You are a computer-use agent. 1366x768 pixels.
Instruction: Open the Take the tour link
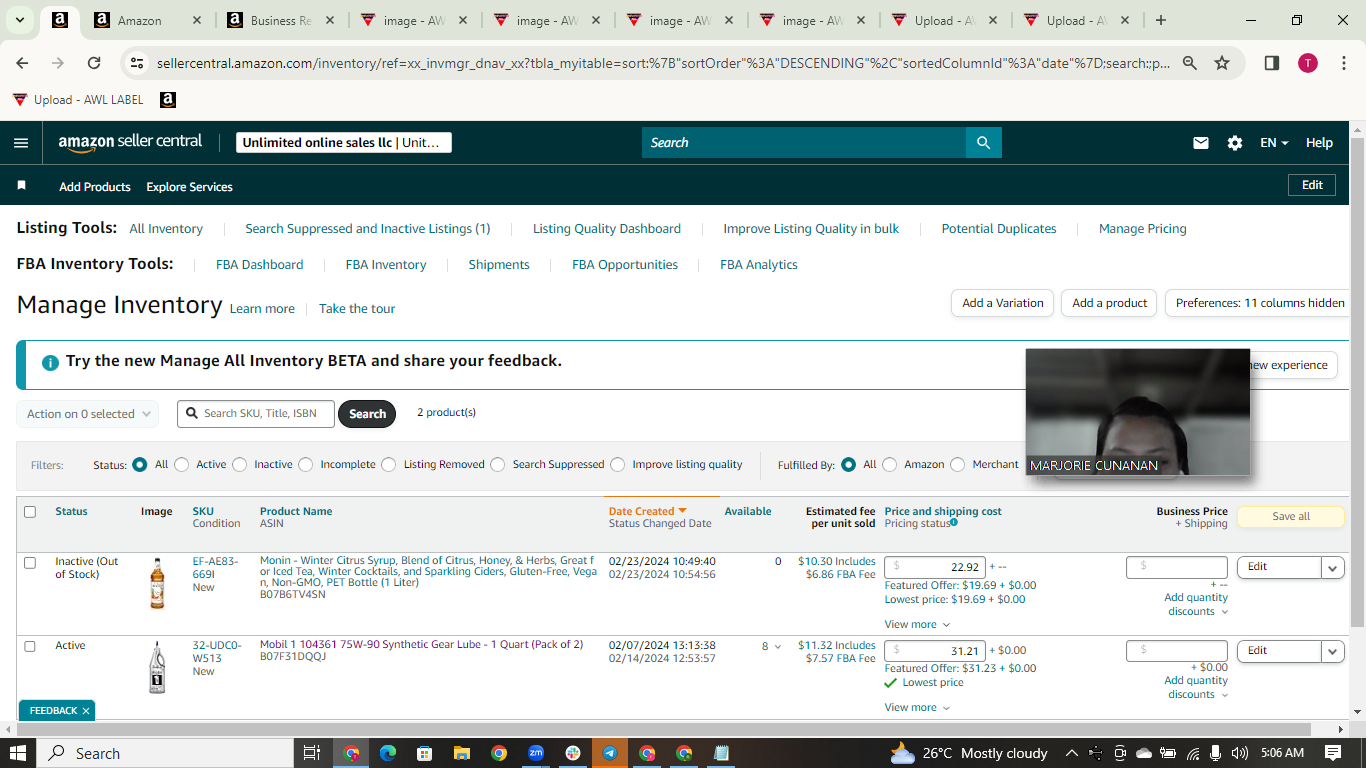pyautogui.click(x=357, y=309)
